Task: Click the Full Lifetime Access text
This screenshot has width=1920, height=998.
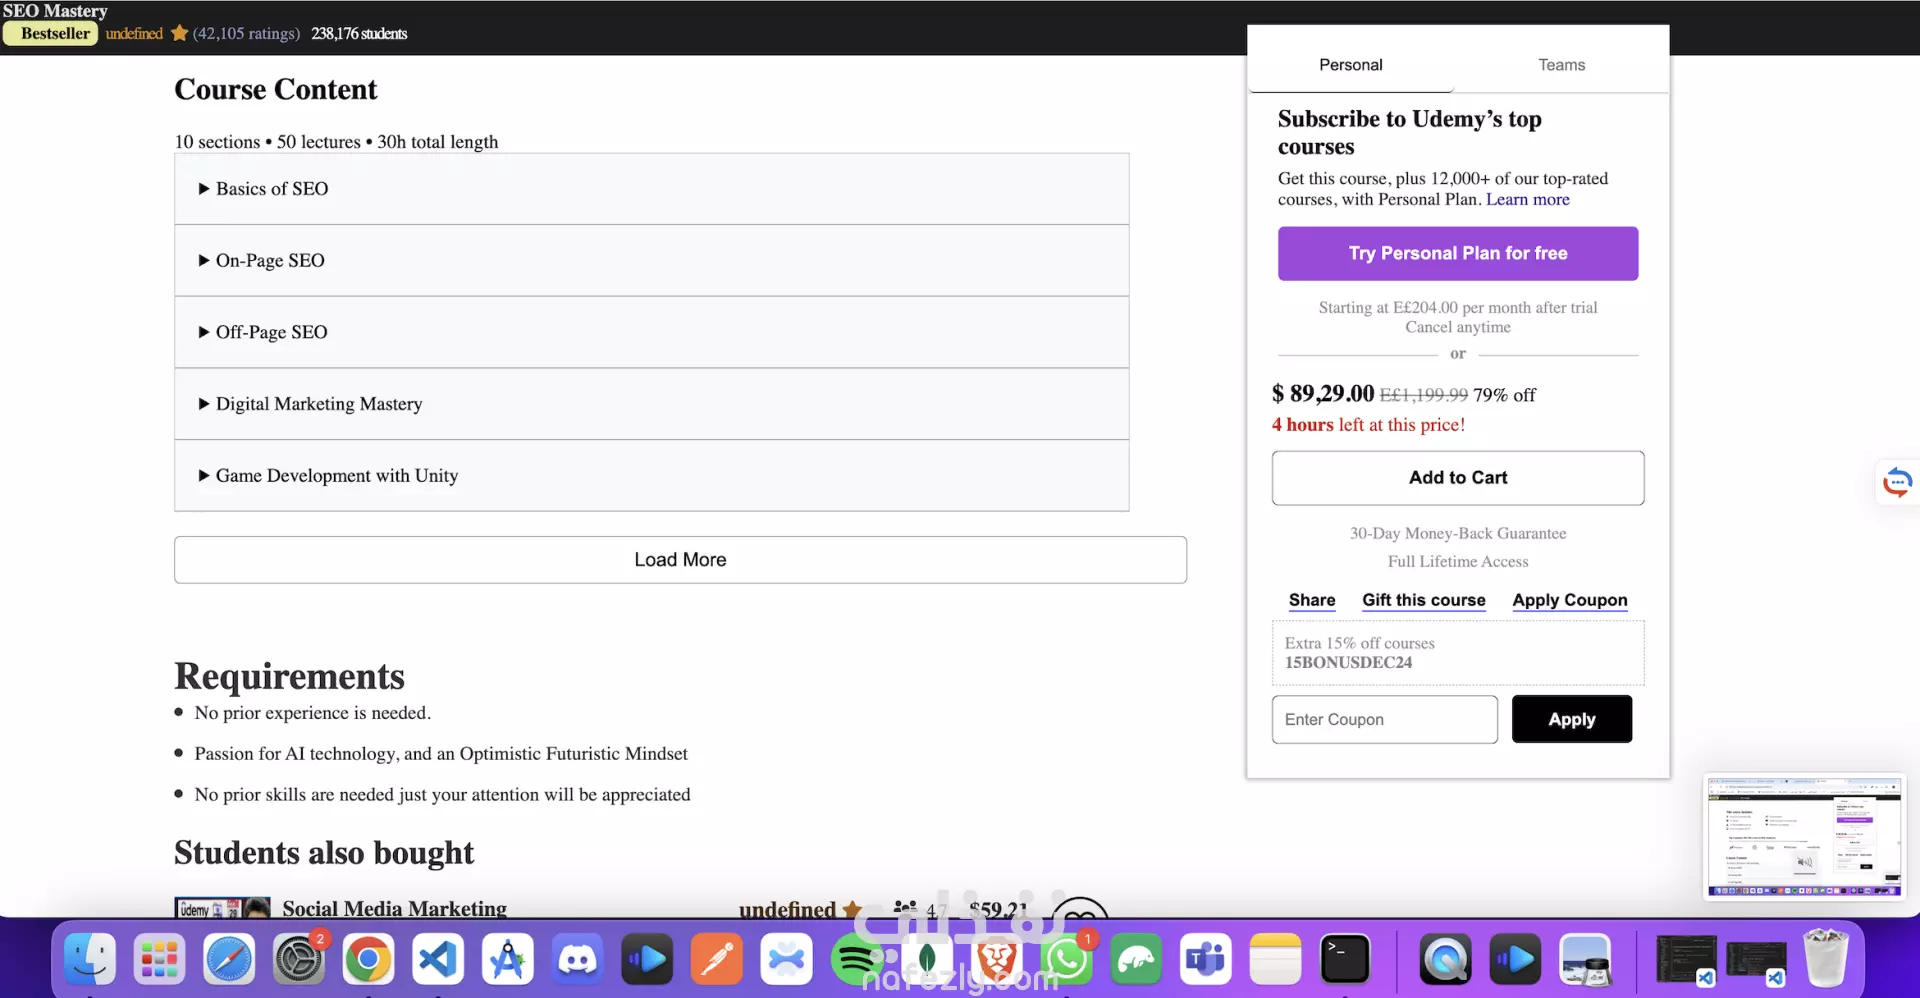Action: click(1458, 561)
